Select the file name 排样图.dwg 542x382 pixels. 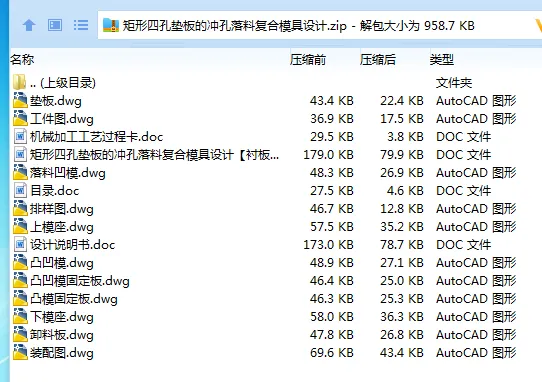coord(62,209)
